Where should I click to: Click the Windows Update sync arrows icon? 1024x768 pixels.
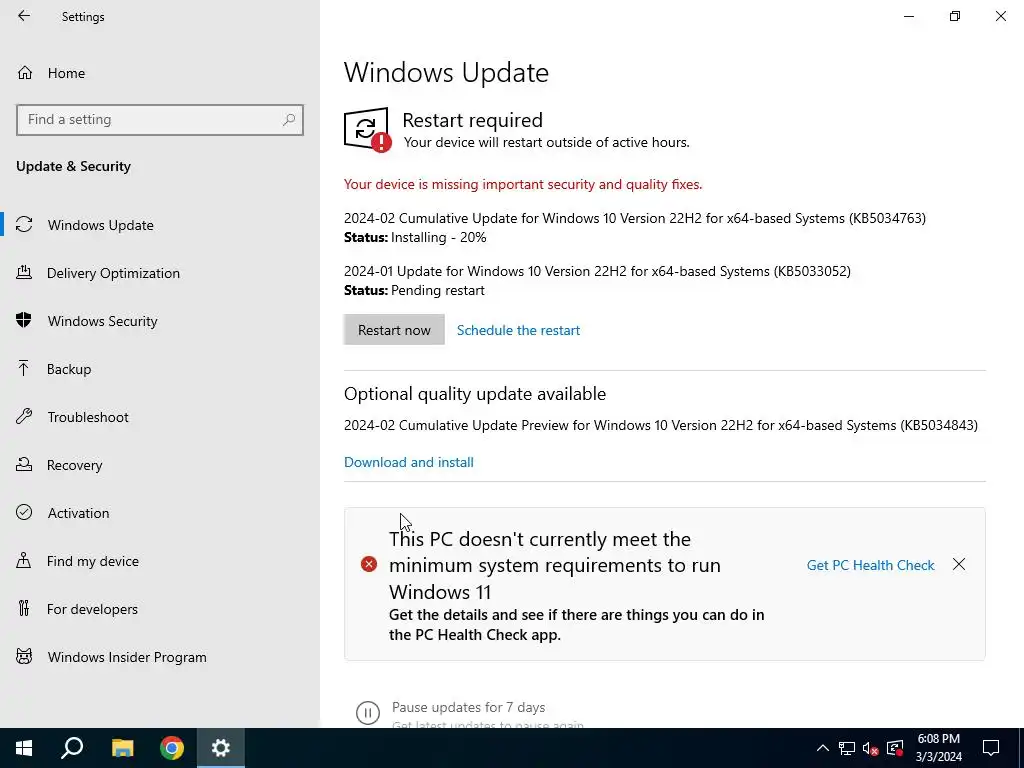pyautogui.click(x=24, y=225)
